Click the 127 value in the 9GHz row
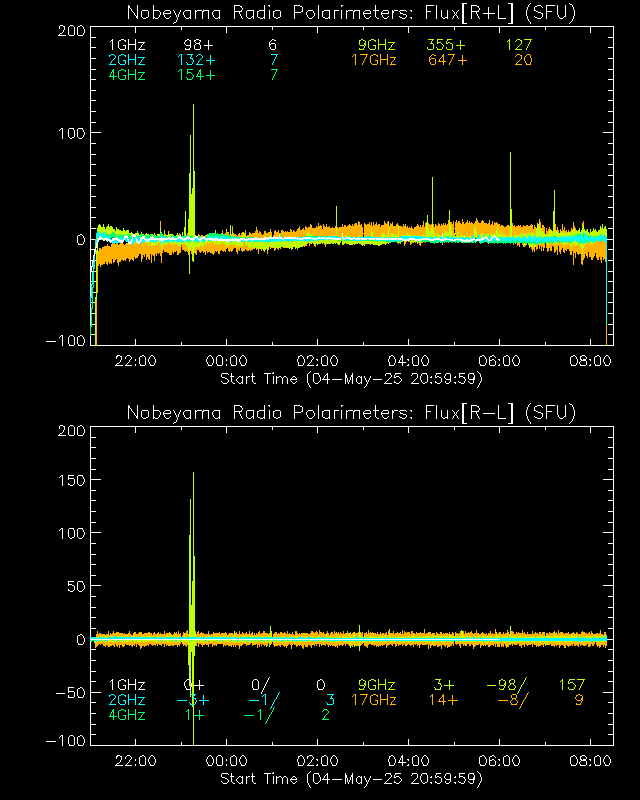Image resolution: width=640 pixels, height=800 pixels. [519, 45]
